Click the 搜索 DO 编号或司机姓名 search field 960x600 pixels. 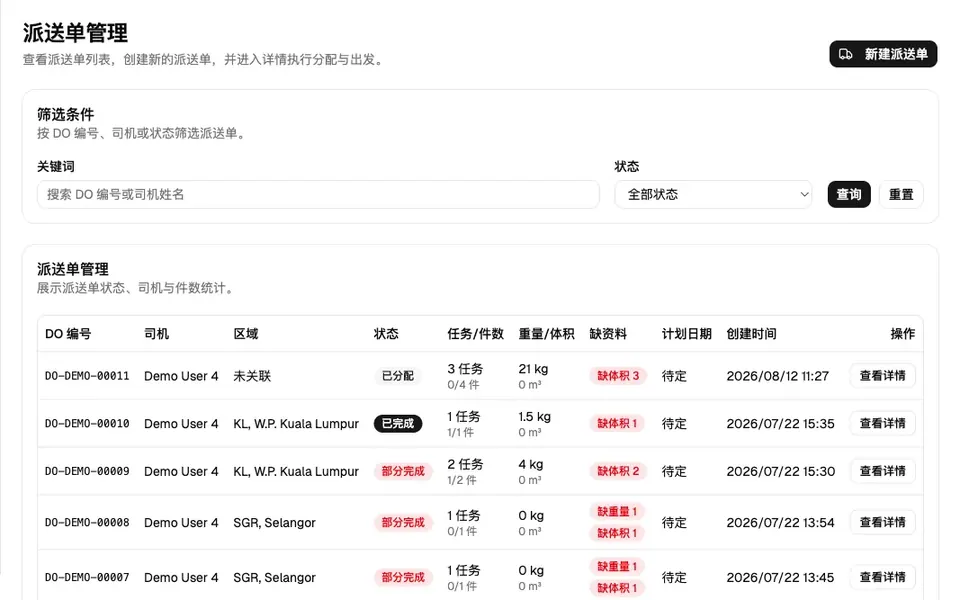click(318, 195)
